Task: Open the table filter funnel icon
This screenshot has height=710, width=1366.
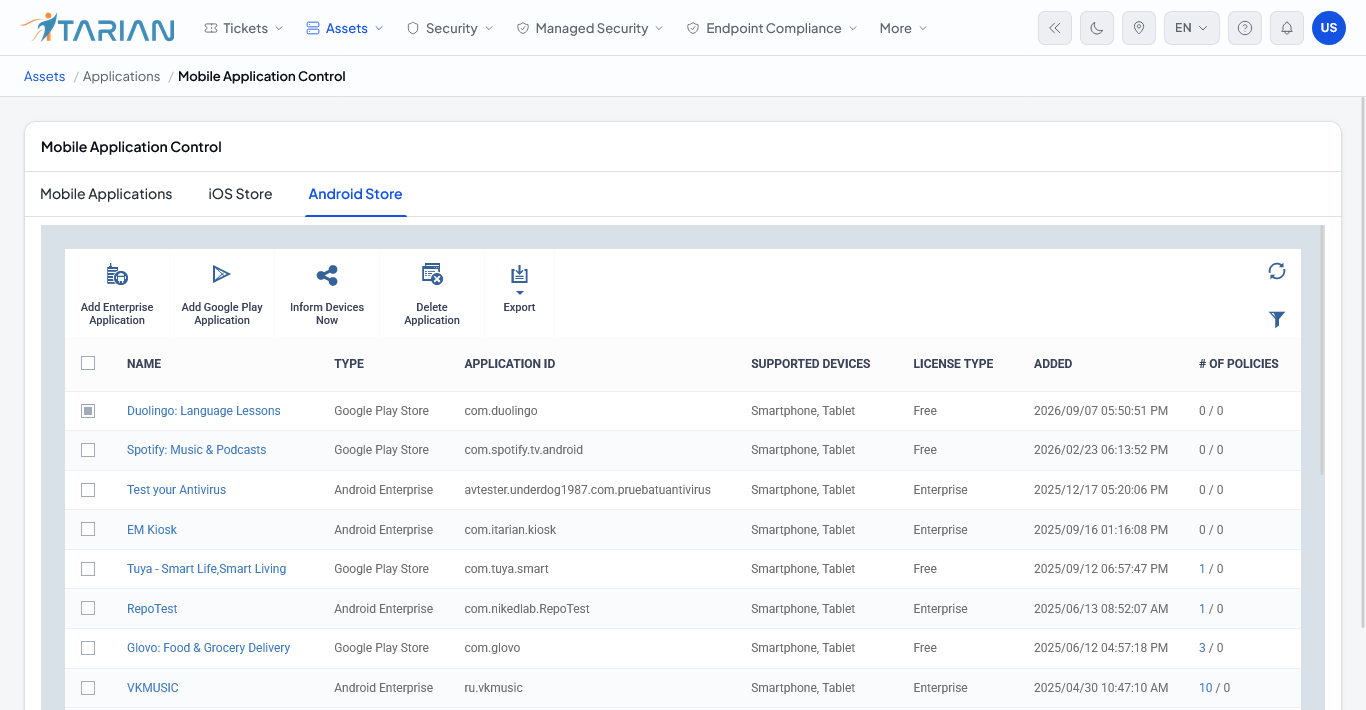Action: tap(1277, 319)
